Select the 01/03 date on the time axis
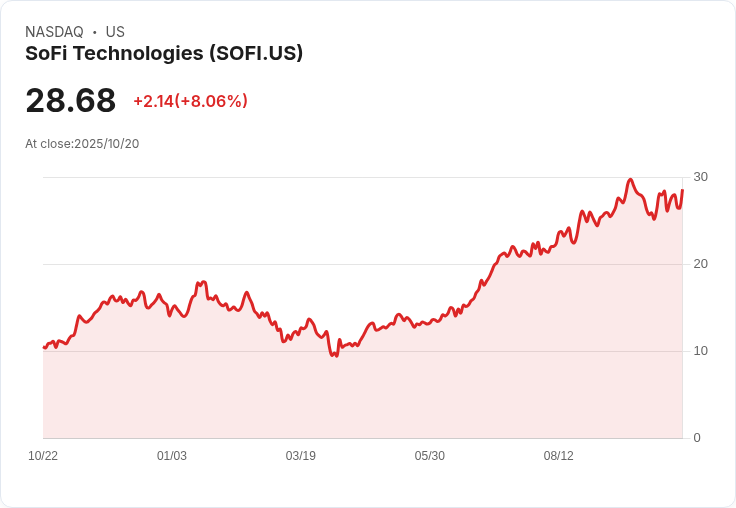The image size is (736, 508). coord(172,456)
